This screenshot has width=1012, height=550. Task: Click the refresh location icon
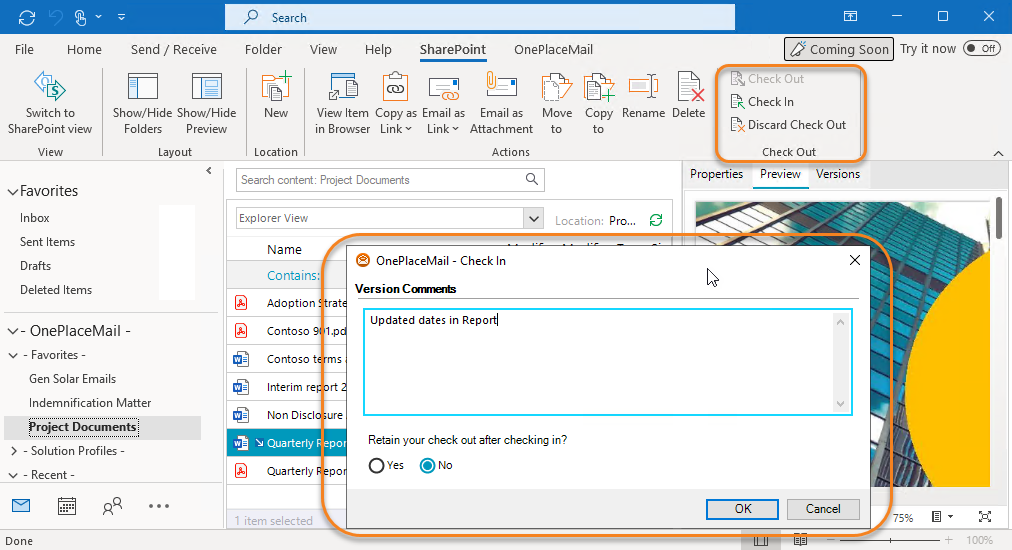pyautogui.click(x=656, y=220)
